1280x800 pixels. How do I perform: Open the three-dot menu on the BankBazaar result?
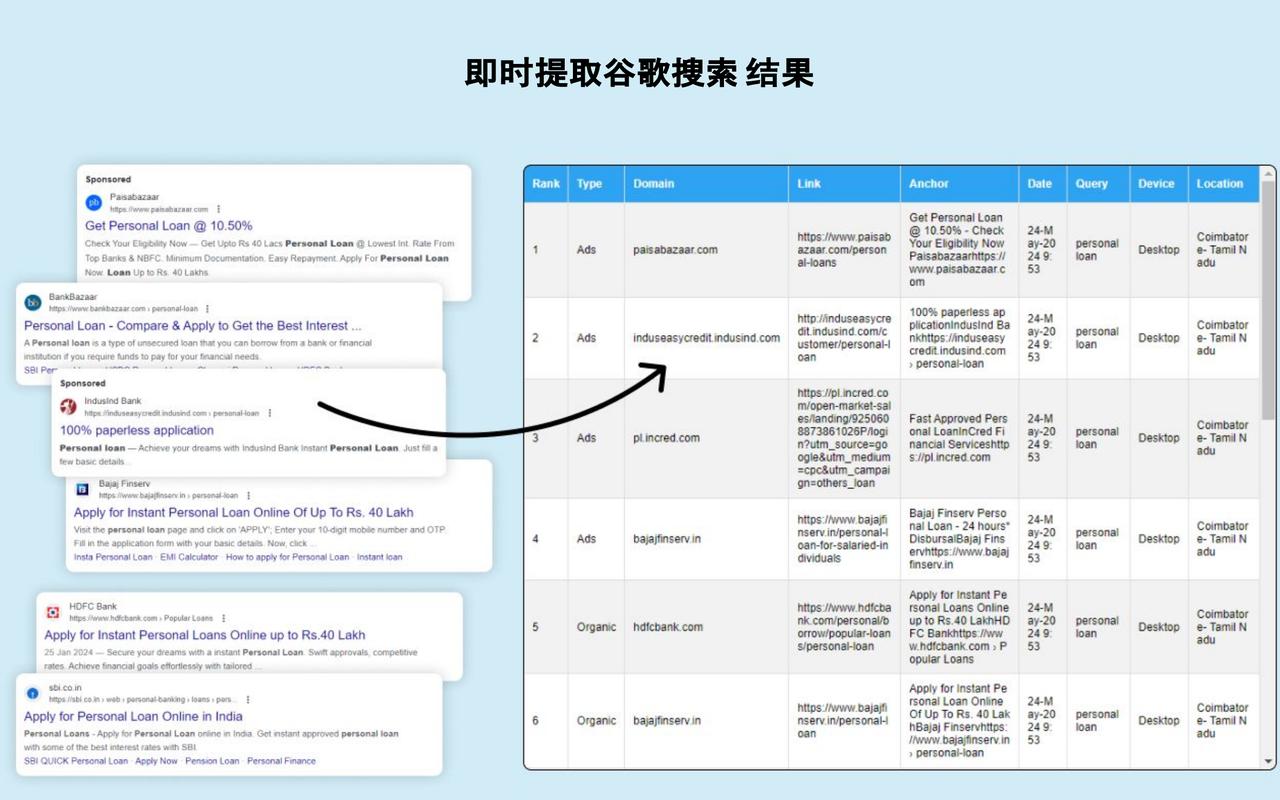pyautogui.click(x=207, y=308)
